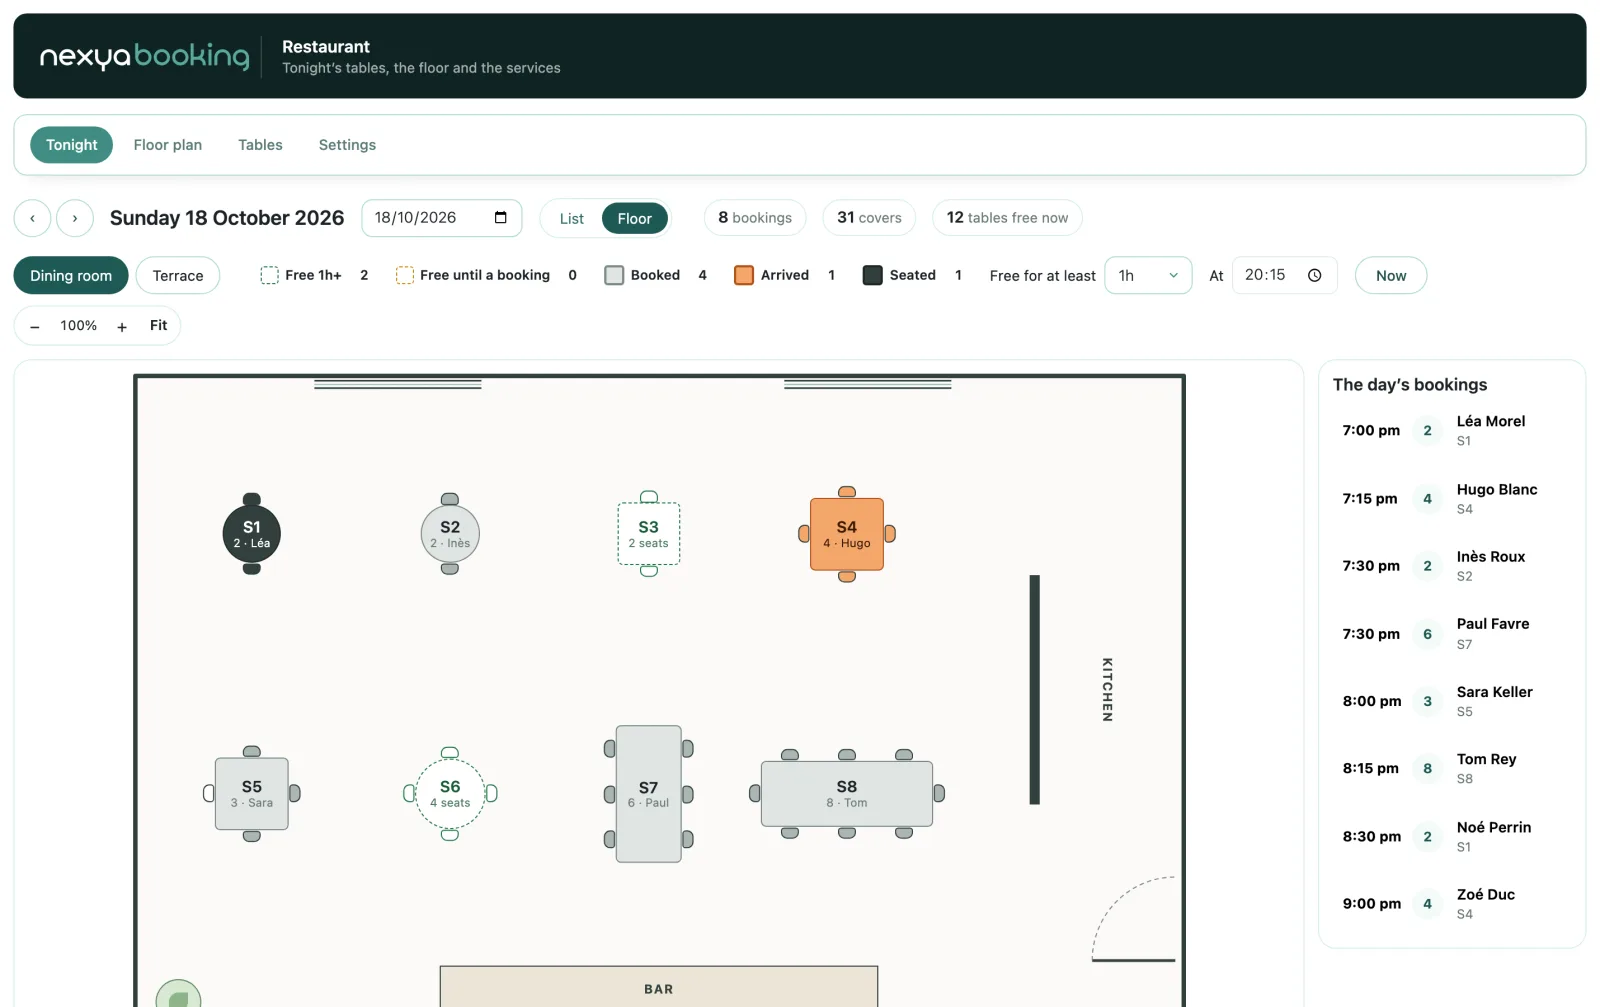1600x1007 pixels.
Task: Select table S7 Paul
Action: [x=649, y=794]
